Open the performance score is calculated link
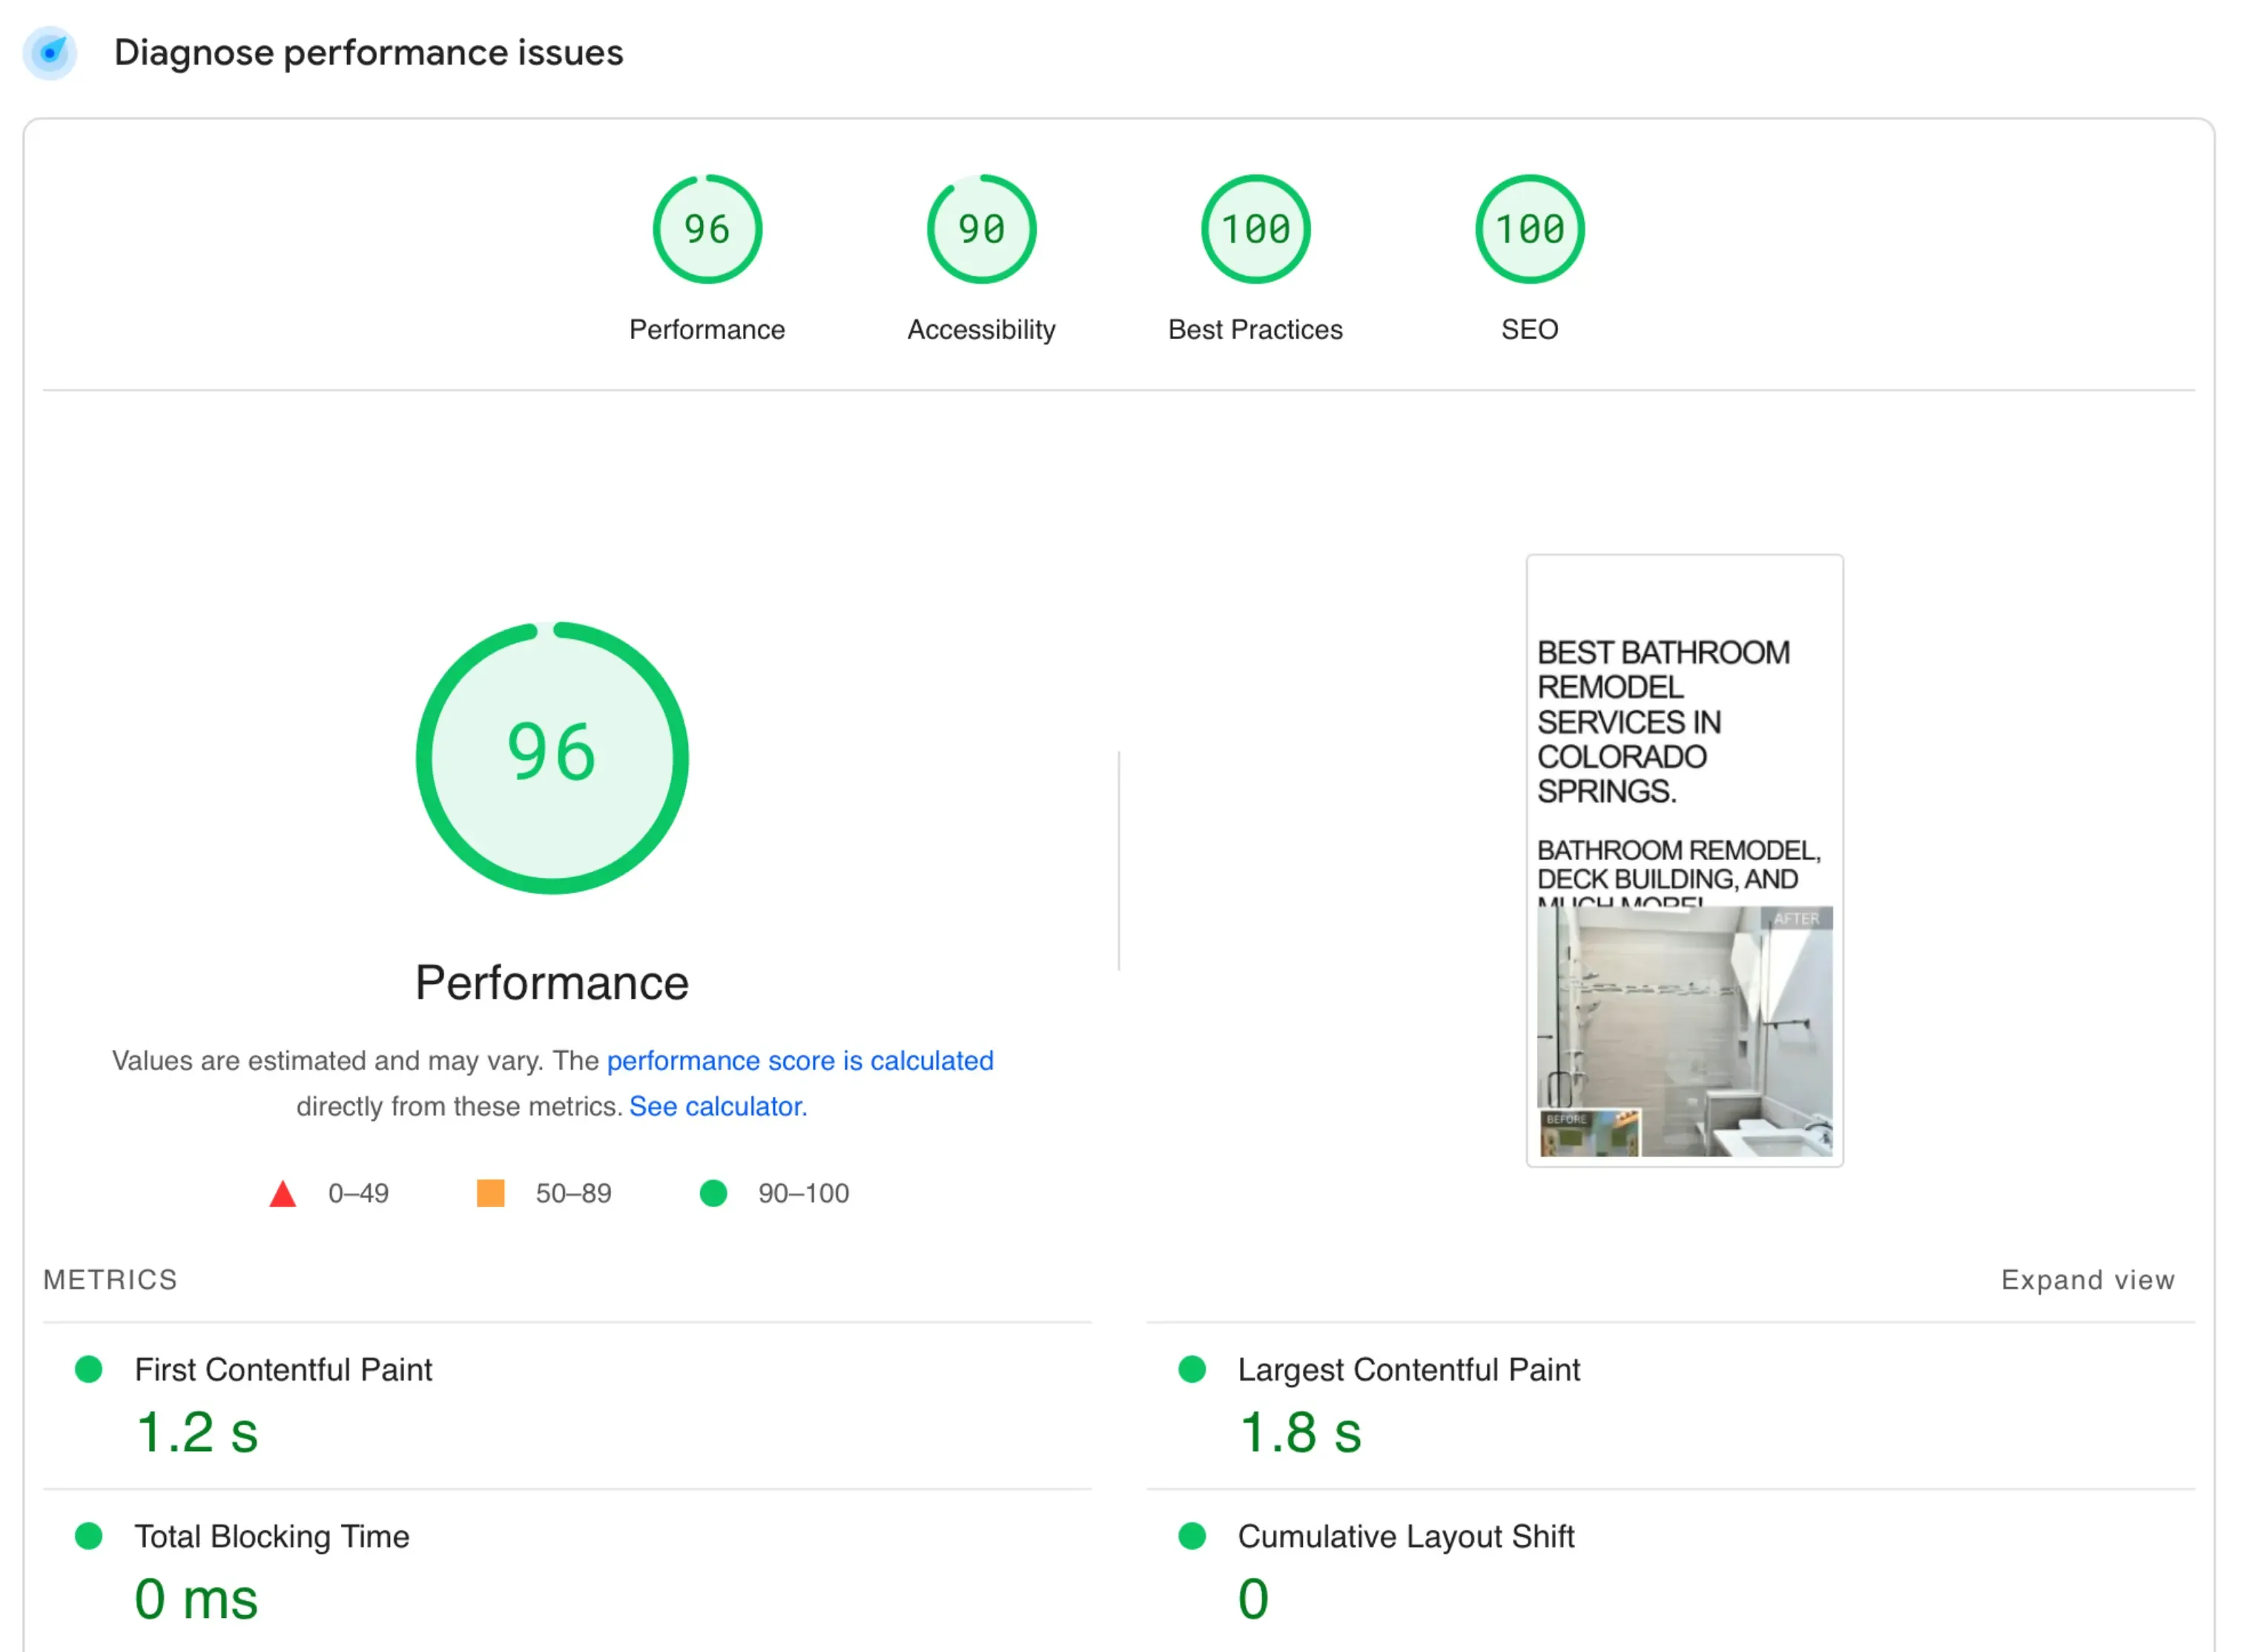The width and height of the screenshot is (2241, 1652). 800,1061
